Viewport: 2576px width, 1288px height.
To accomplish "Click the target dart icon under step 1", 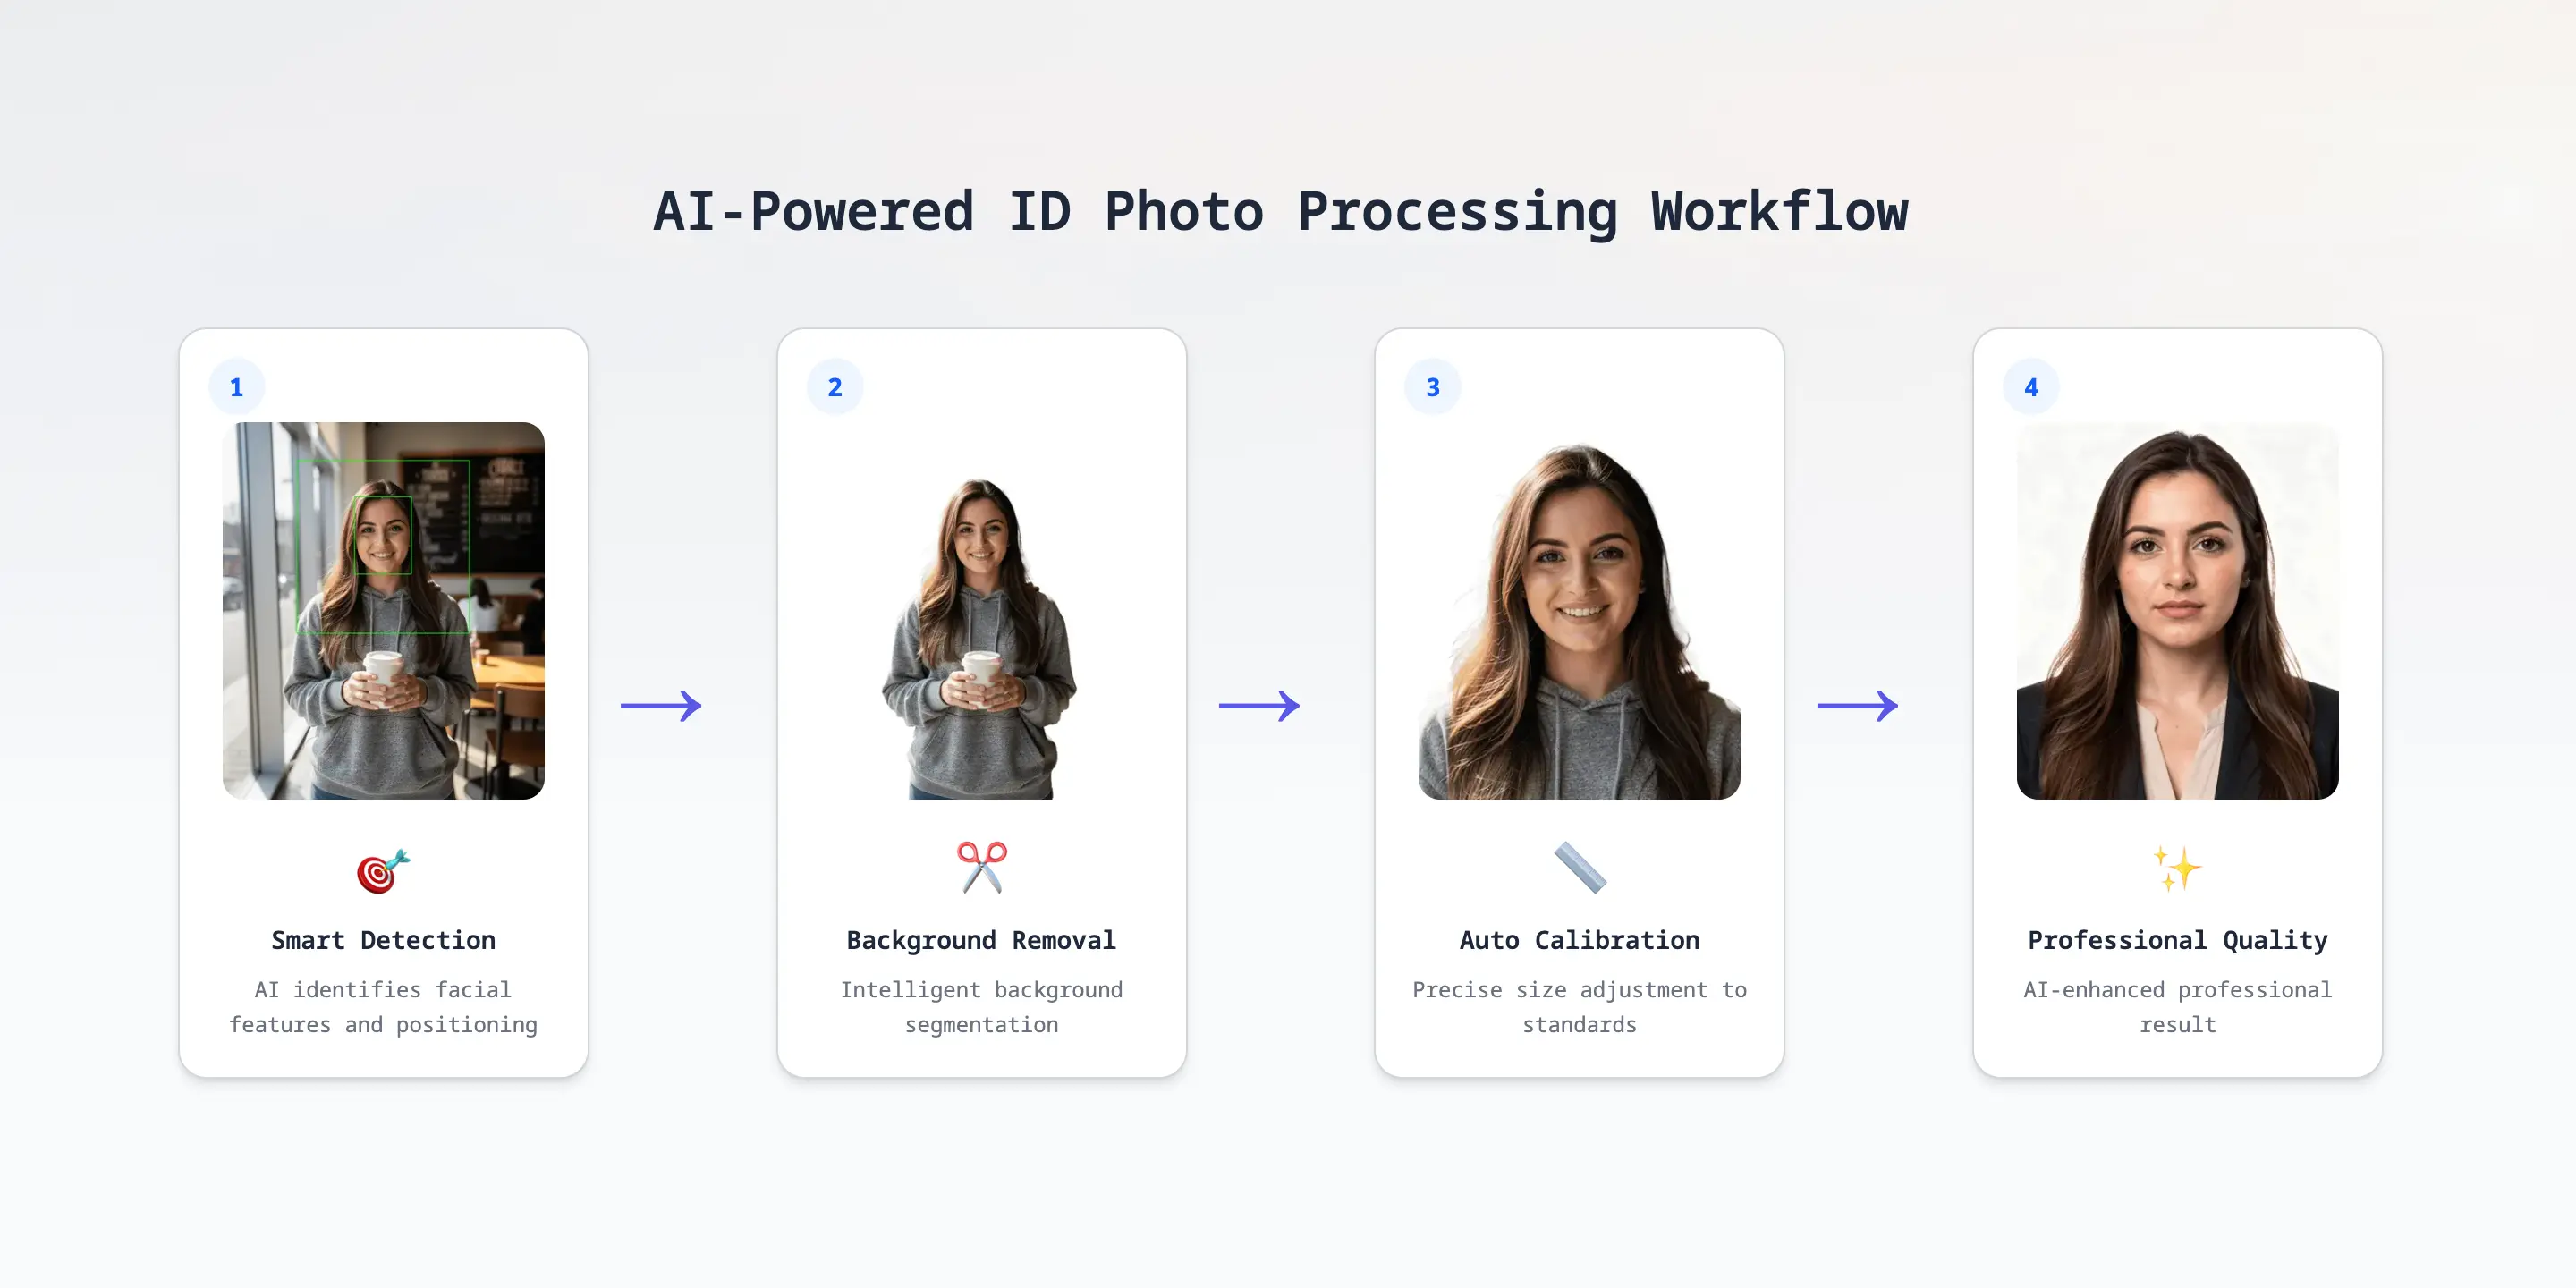I will click(x=383, y=870).
